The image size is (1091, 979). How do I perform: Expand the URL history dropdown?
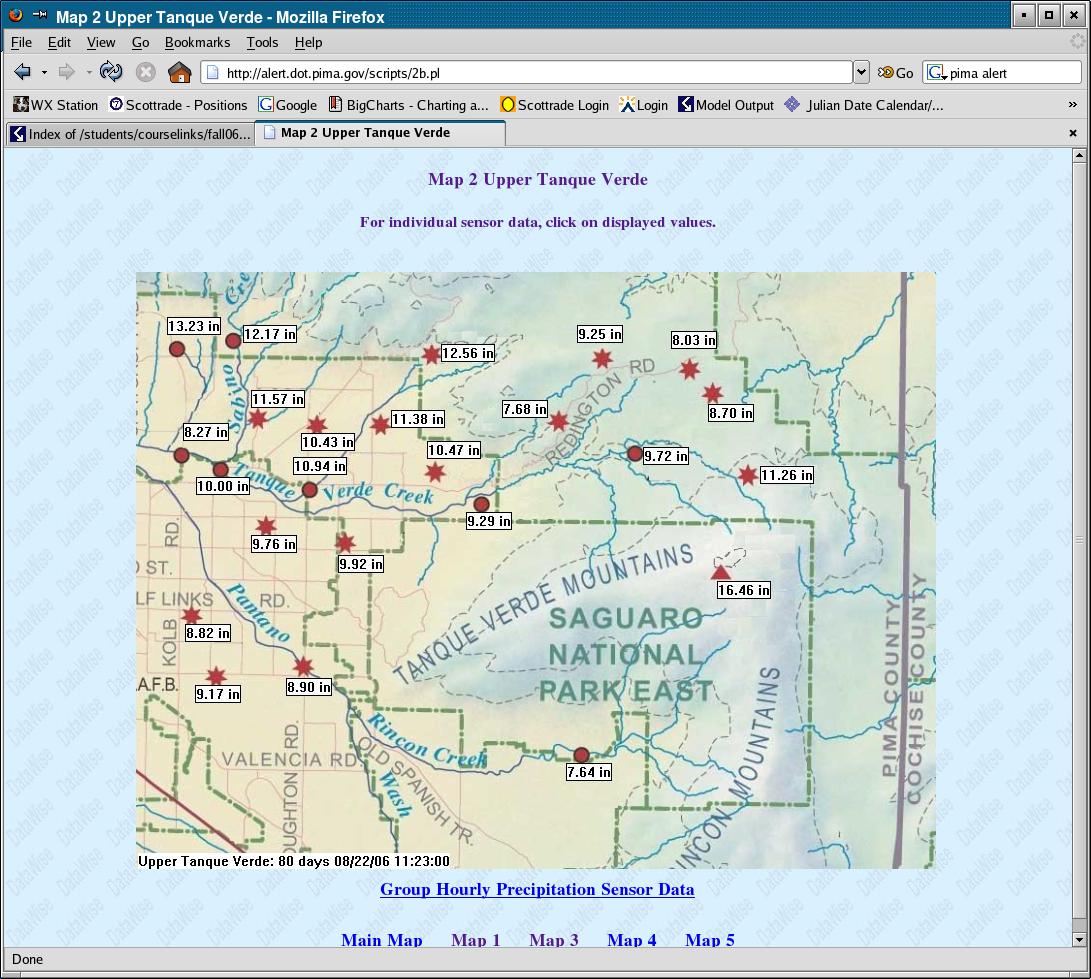coord(861,72)
